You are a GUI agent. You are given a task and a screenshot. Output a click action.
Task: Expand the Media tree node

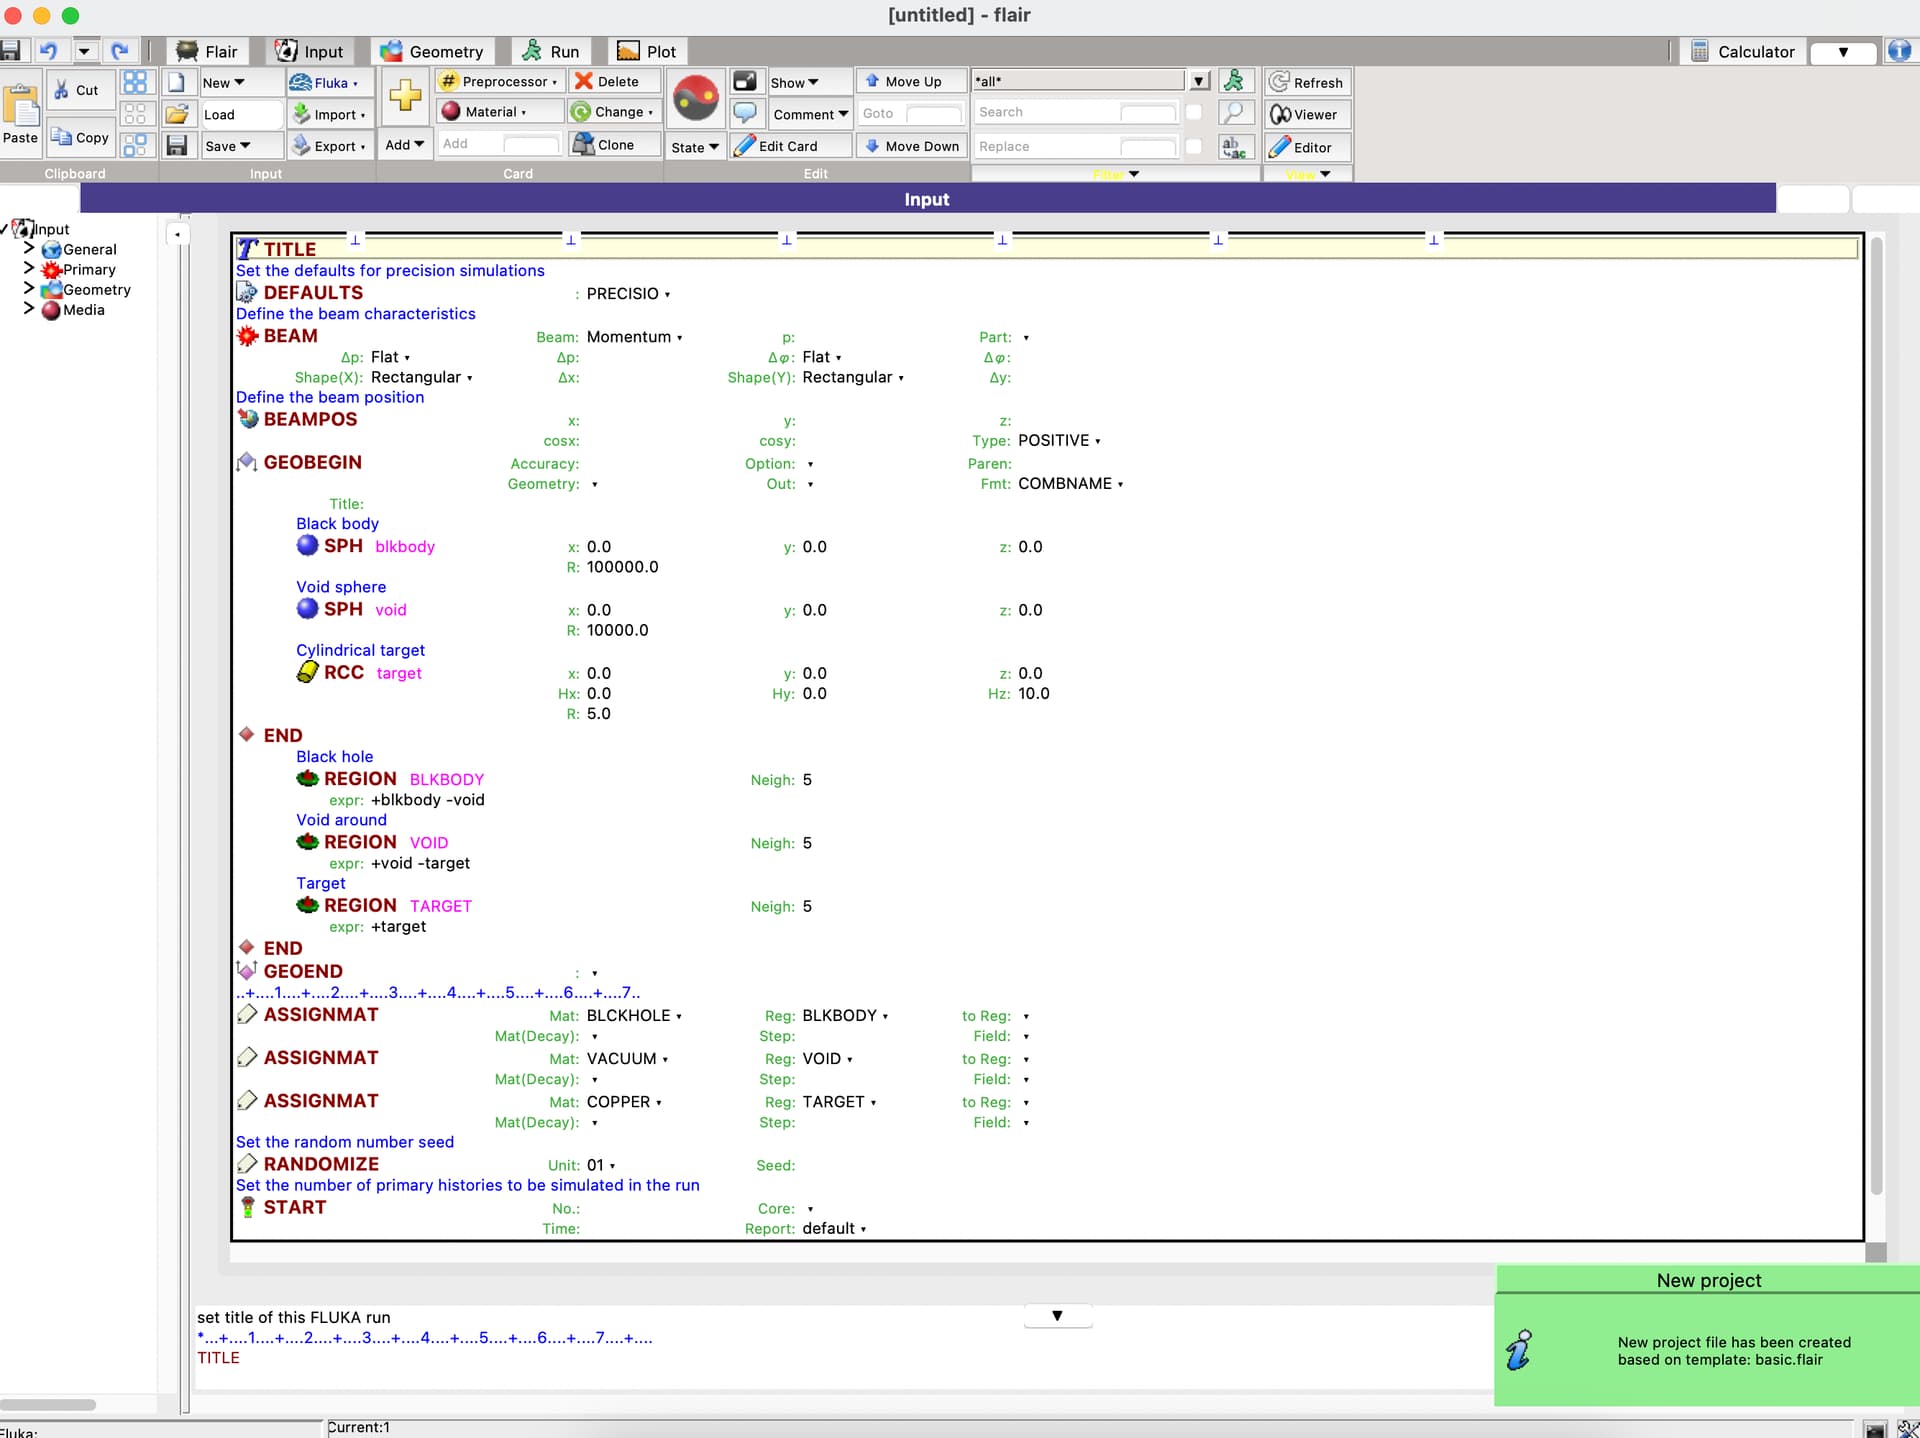coord(29,309)
